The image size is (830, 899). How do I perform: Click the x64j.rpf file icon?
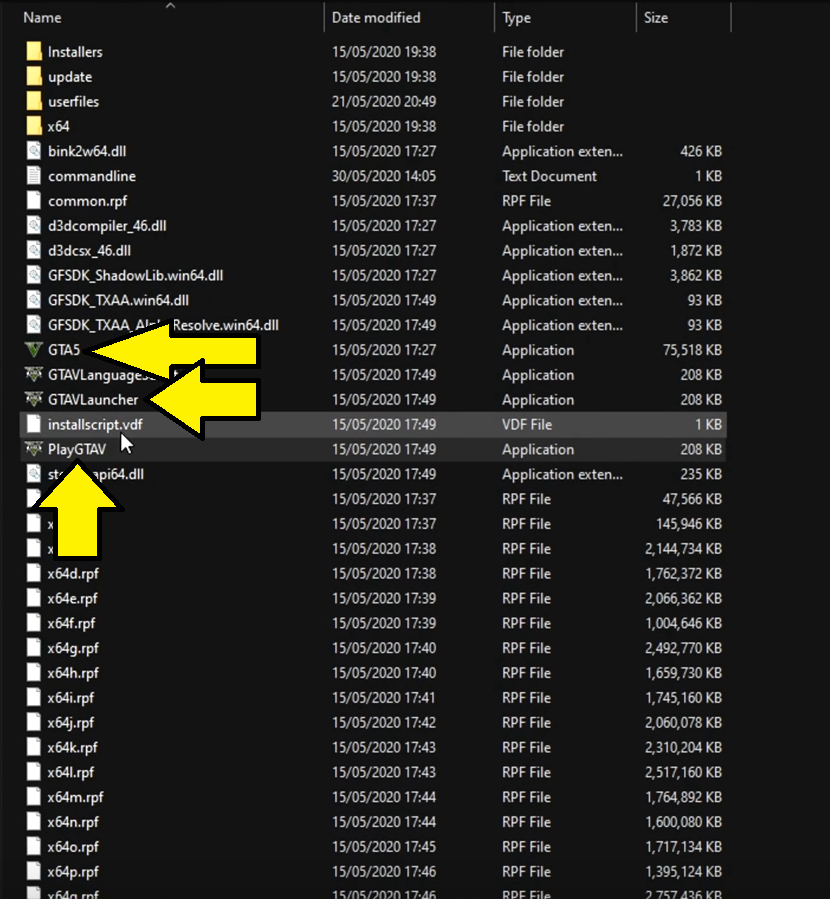(34, 722)
